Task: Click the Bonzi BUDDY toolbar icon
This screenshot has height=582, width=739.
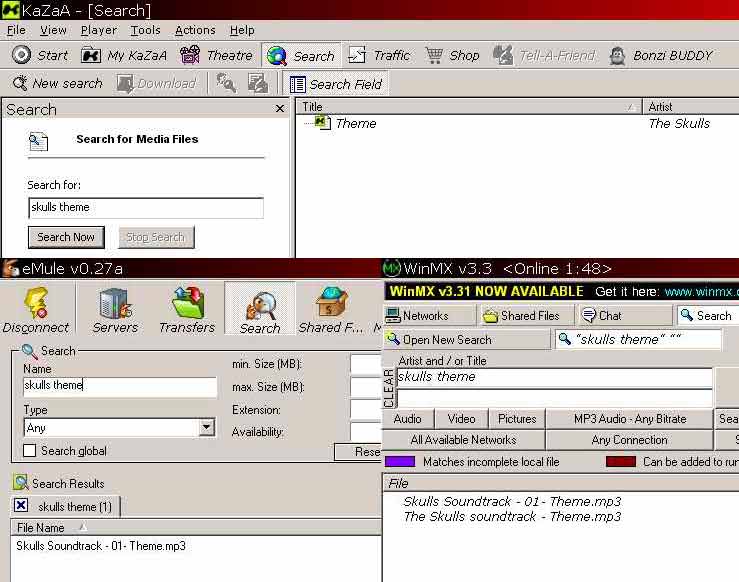Action: point(618,55)
